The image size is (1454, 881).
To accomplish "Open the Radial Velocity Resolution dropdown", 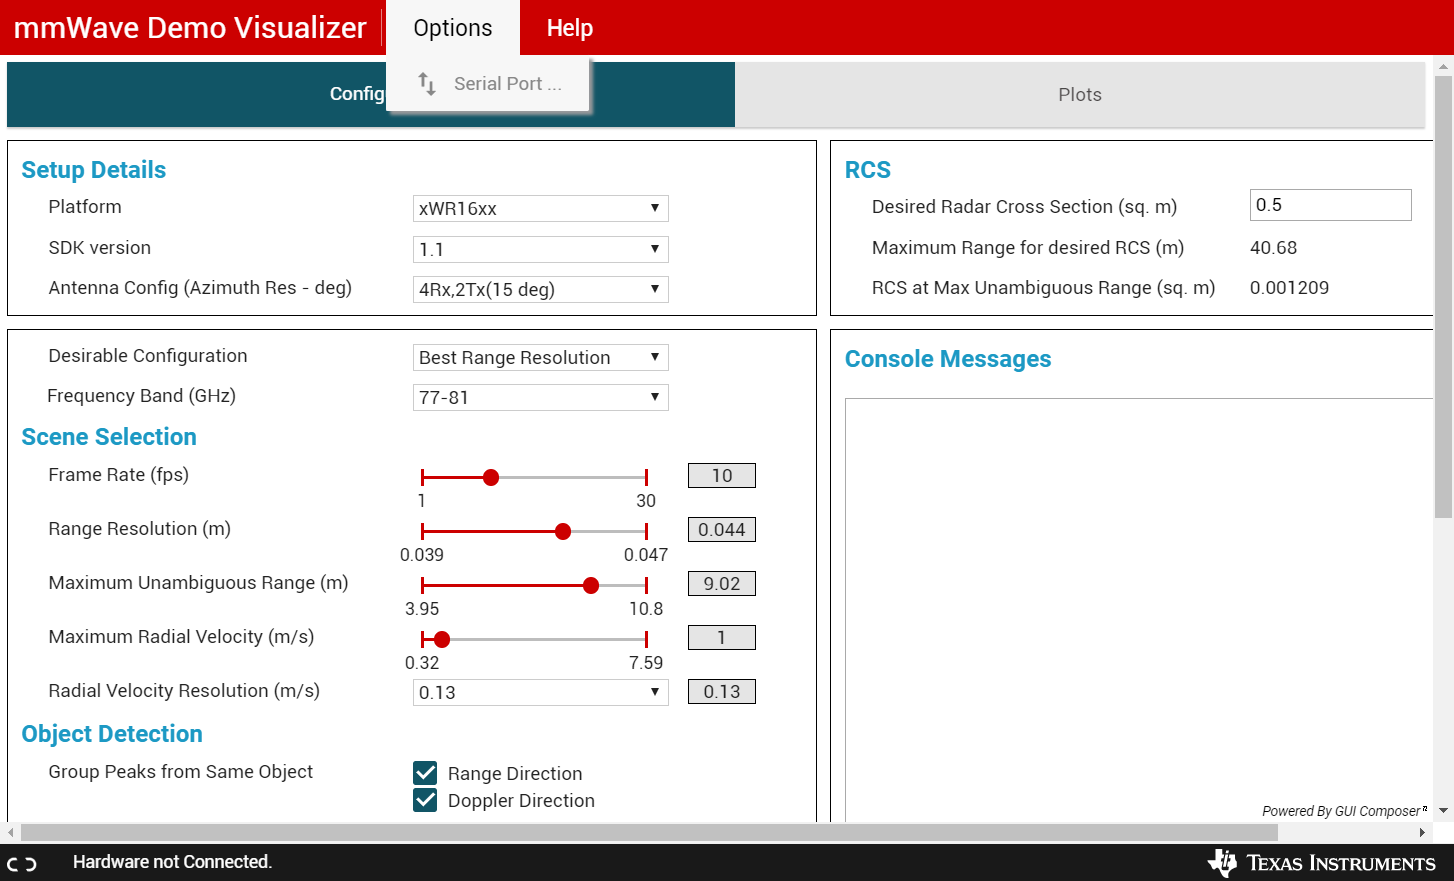I will tap(540, 692).
